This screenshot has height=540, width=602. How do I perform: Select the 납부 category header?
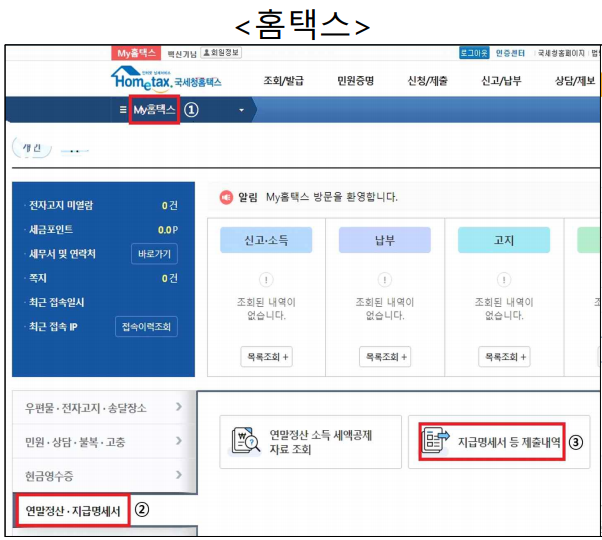(x=385, y=240)
